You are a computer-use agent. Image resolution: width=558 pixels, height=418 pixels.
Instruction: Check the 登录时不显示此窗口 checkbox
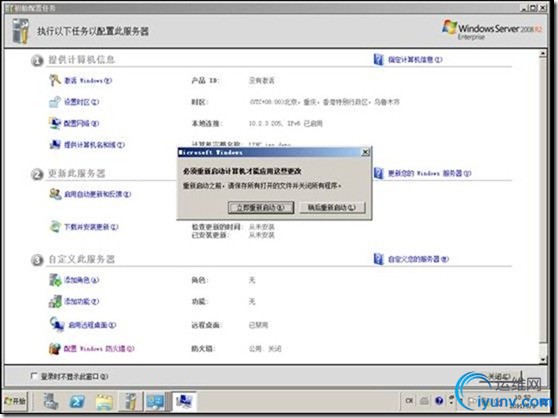coord(34,376)
